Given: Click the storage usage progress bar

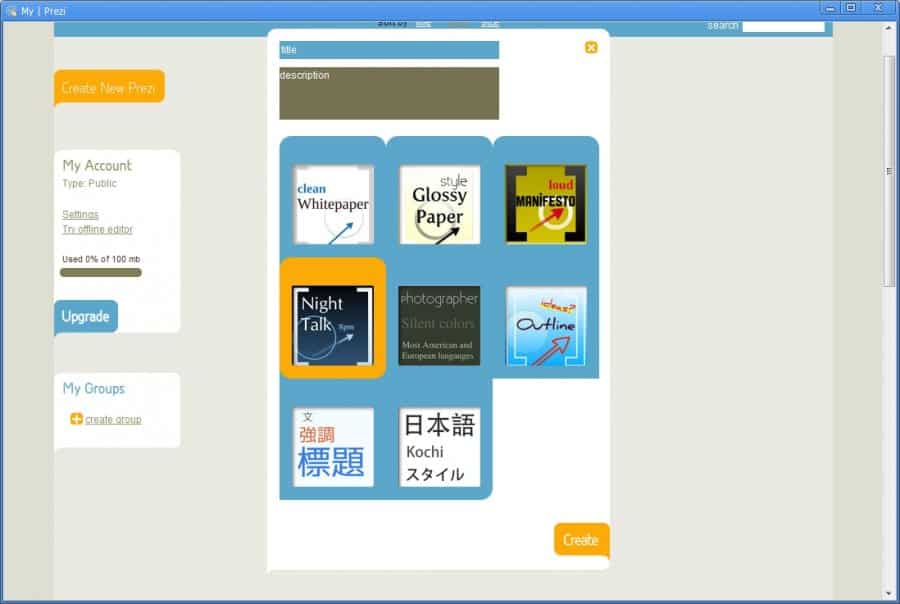Looking at the screenshot, I should (x=101, y=273).
